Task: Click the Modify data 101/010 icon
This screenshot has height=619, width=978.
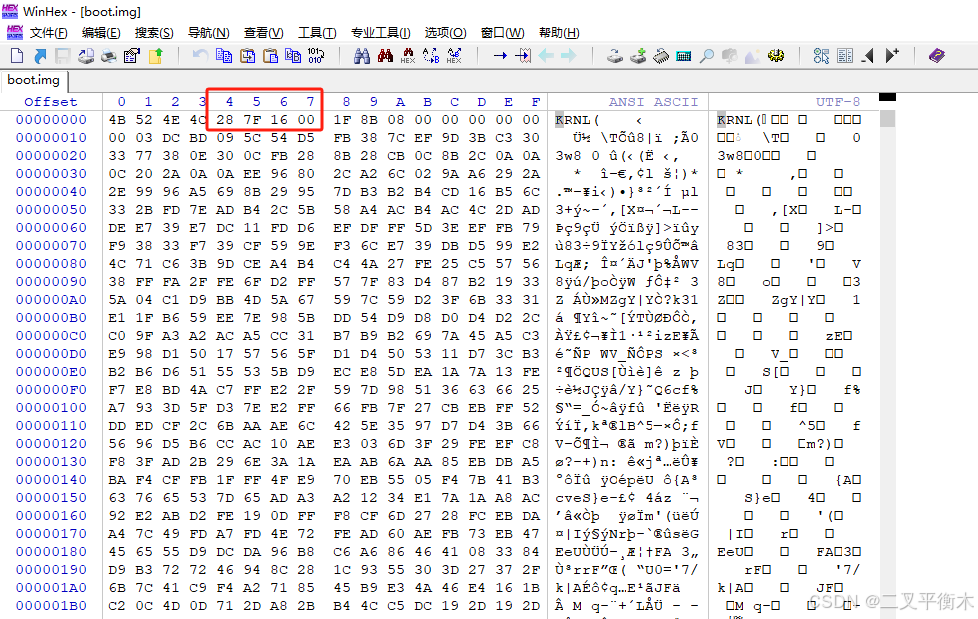Action: pos(316,56)
